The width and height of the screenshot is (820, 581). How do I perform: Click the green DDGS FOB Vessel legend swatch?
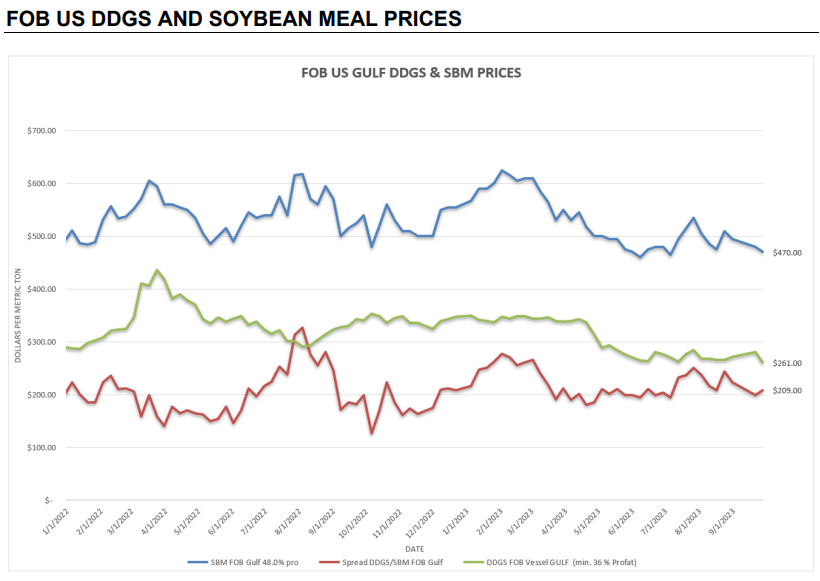pos(474,562)
